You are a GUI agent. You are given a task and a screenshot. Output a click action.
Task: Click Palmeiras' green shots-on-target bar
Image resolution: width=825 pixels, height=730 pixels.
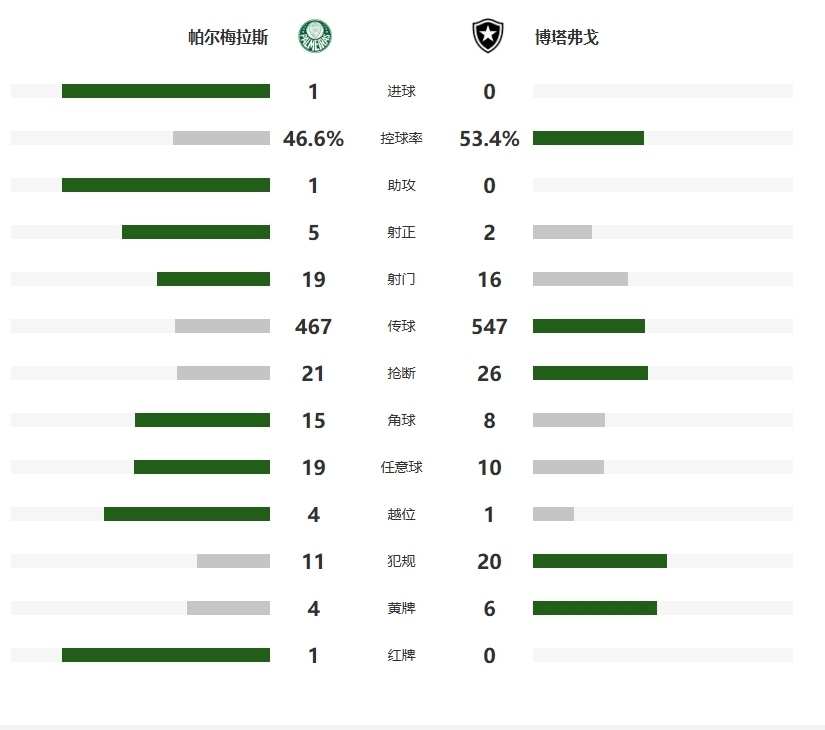196,232
